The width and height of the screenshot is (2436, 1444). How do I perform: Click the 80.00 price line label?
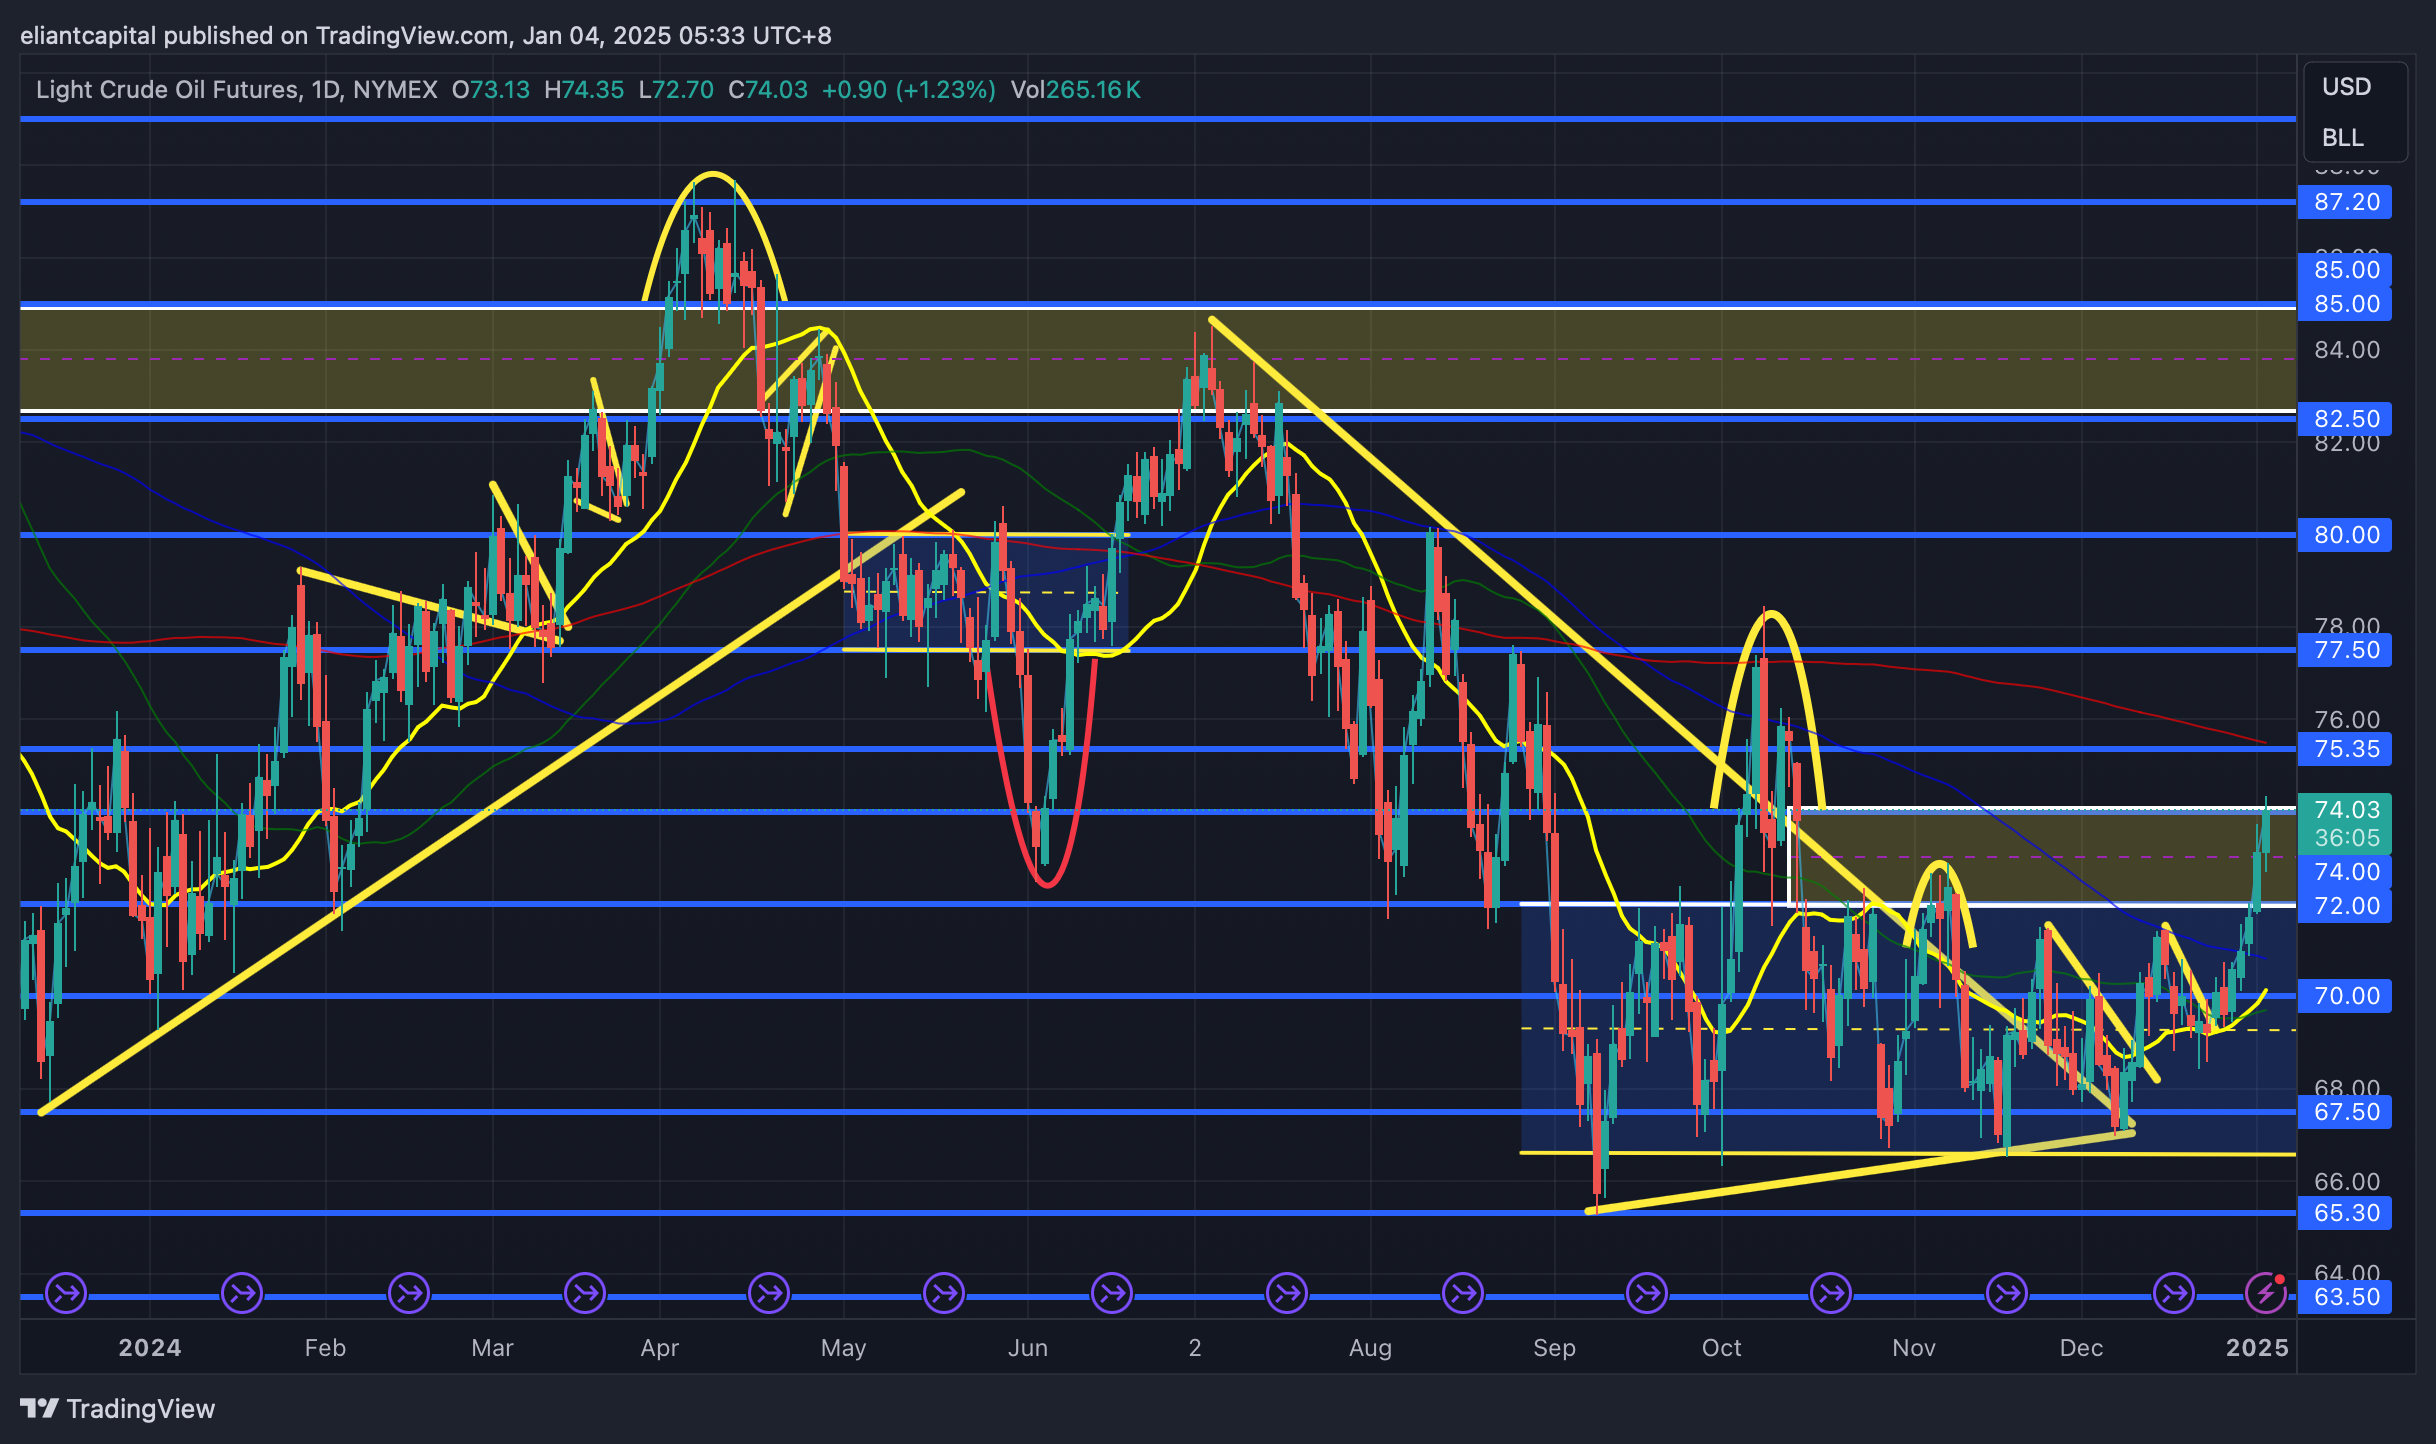(2346, 535)
